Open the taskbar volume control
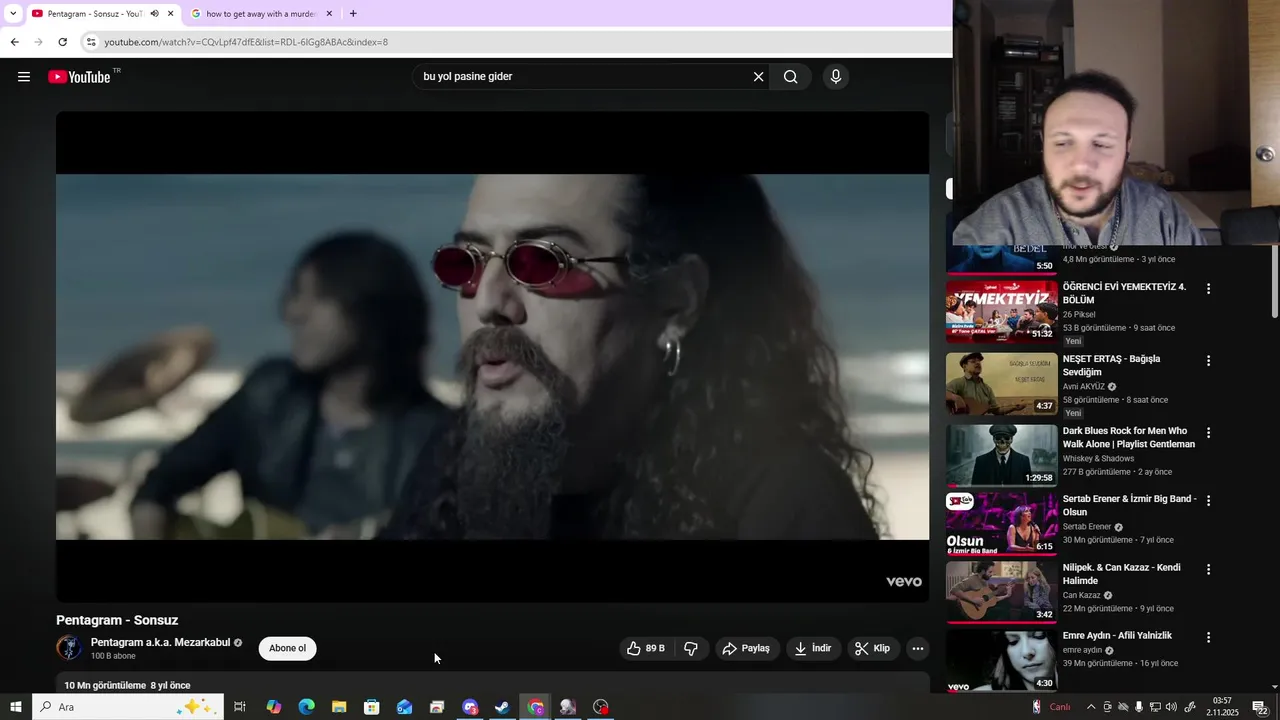This screenshot has width=1280, height=720. tap(1171, 707)
